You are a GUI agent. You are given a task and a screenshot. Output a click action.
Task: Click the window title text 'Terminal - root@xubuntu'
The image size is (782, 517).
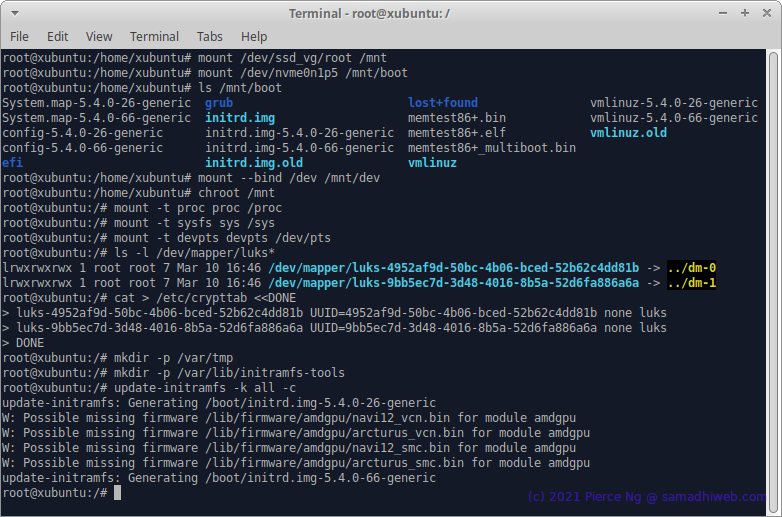pyautogui.click(x=369, y=13)
